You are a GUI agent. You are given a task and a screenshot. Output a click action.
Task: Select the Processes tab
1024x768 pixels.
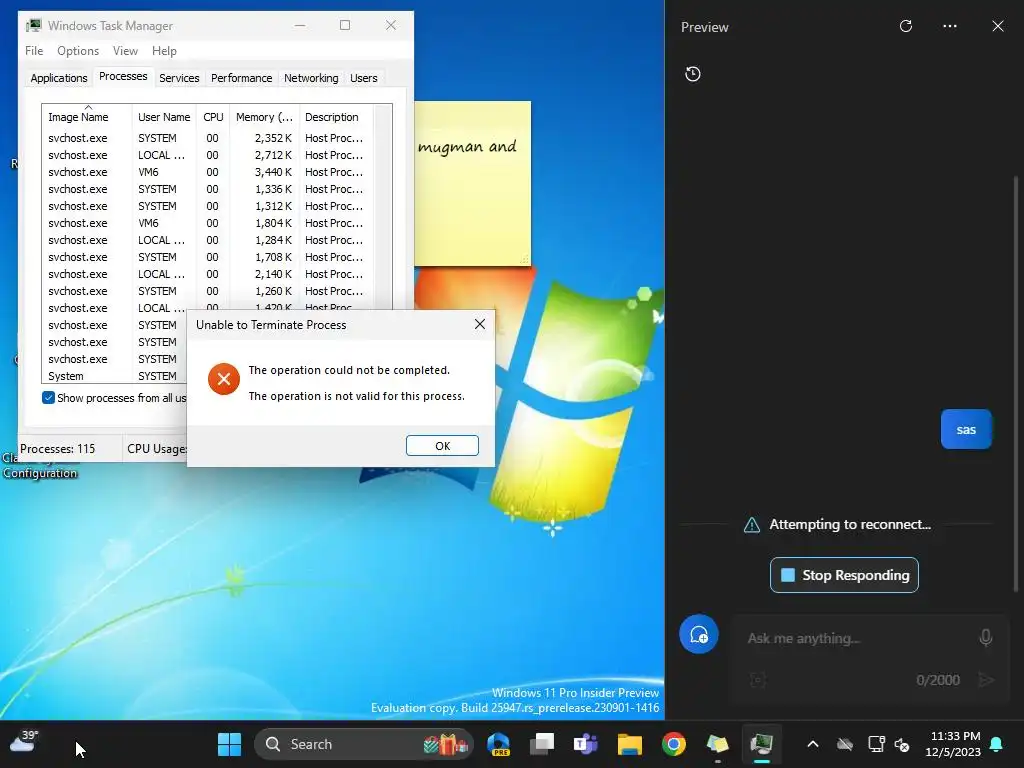point(123,76)
